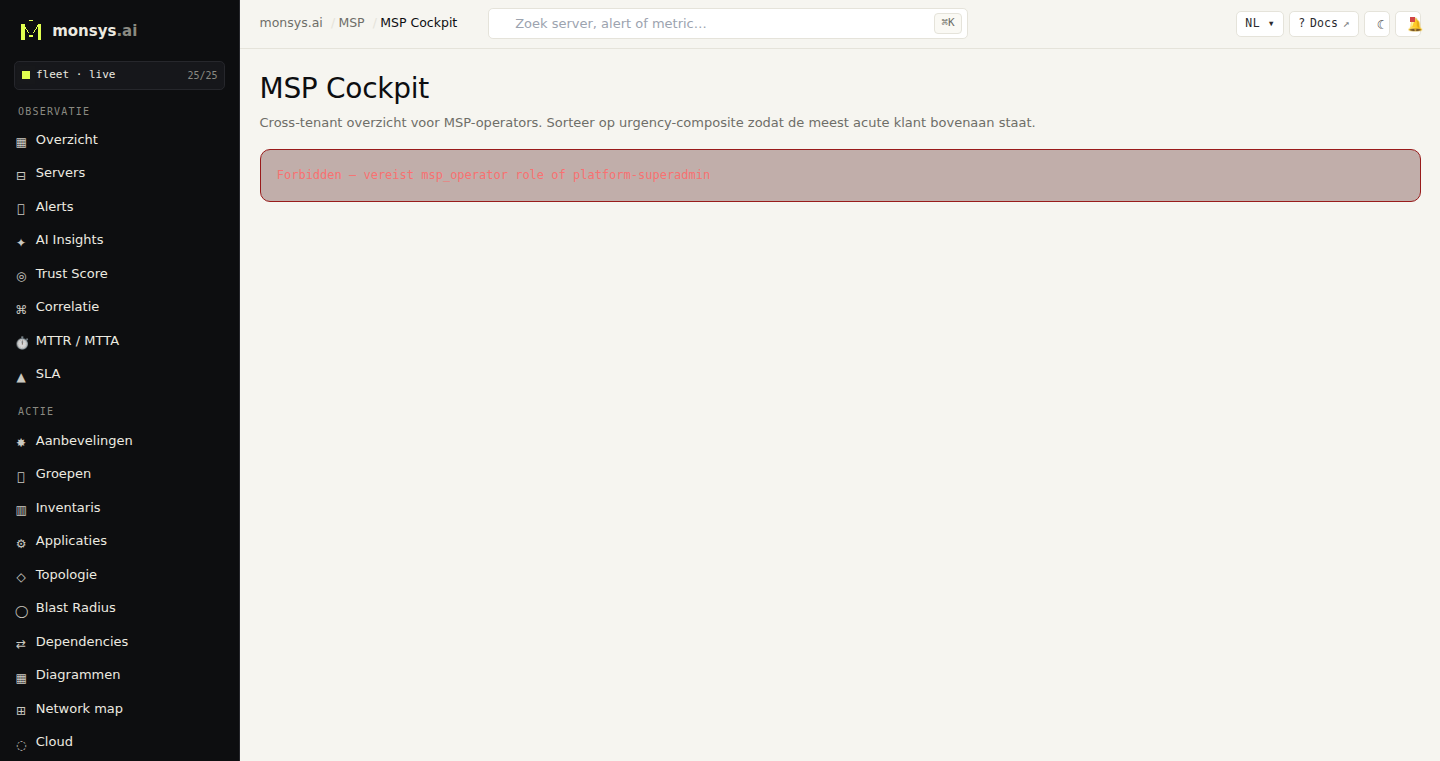Click the Network map grid icon
1440x761 pixels.
tap(22, 710)
